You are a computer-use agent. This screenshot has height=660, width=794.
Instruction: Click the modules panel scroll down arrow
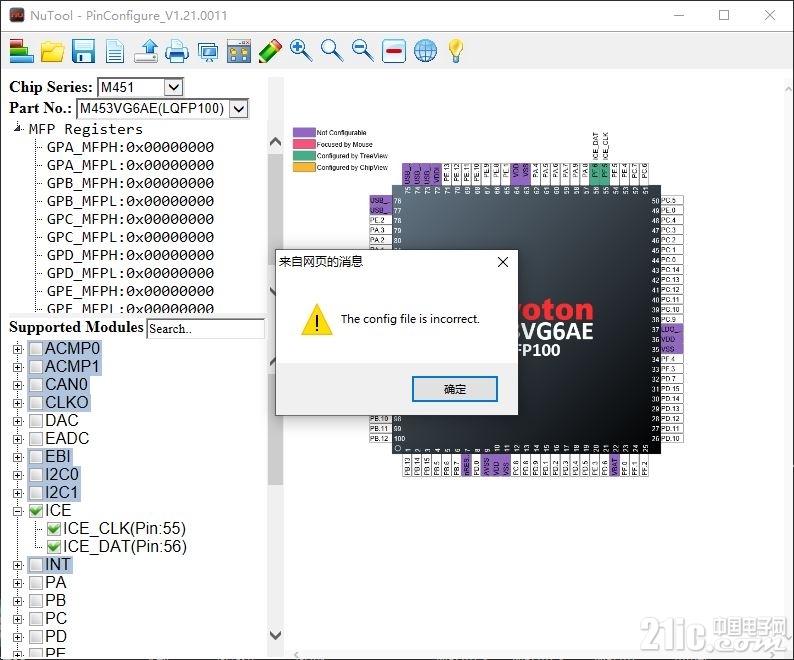pyautogui.click(x=275, y=635)
